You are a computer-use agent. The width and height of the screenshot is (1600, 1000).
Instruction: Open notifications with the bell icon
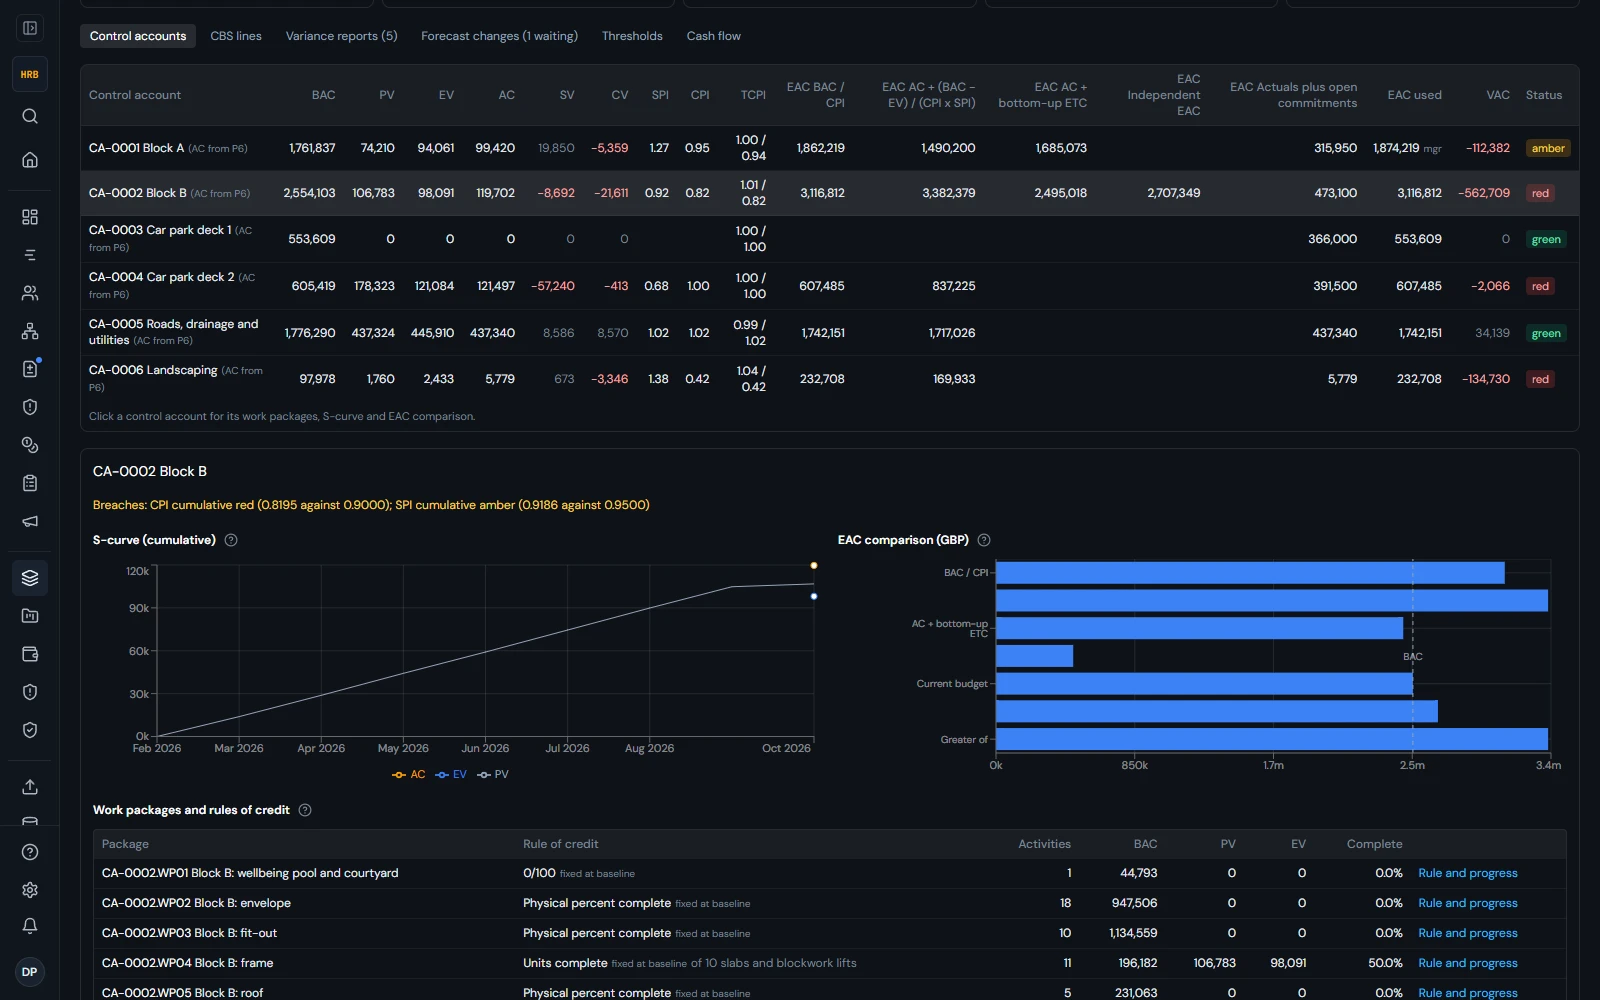[x=30, y=926]
